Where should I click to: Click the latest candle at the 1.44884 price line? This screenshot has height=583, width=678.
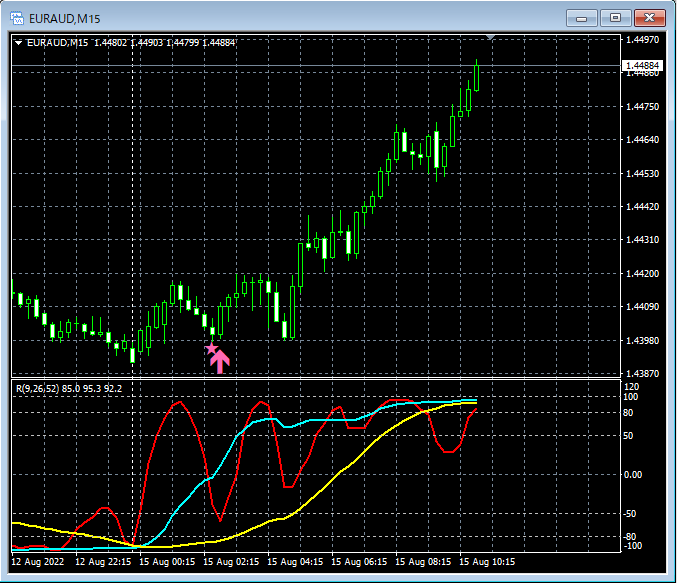pos(477,78)
